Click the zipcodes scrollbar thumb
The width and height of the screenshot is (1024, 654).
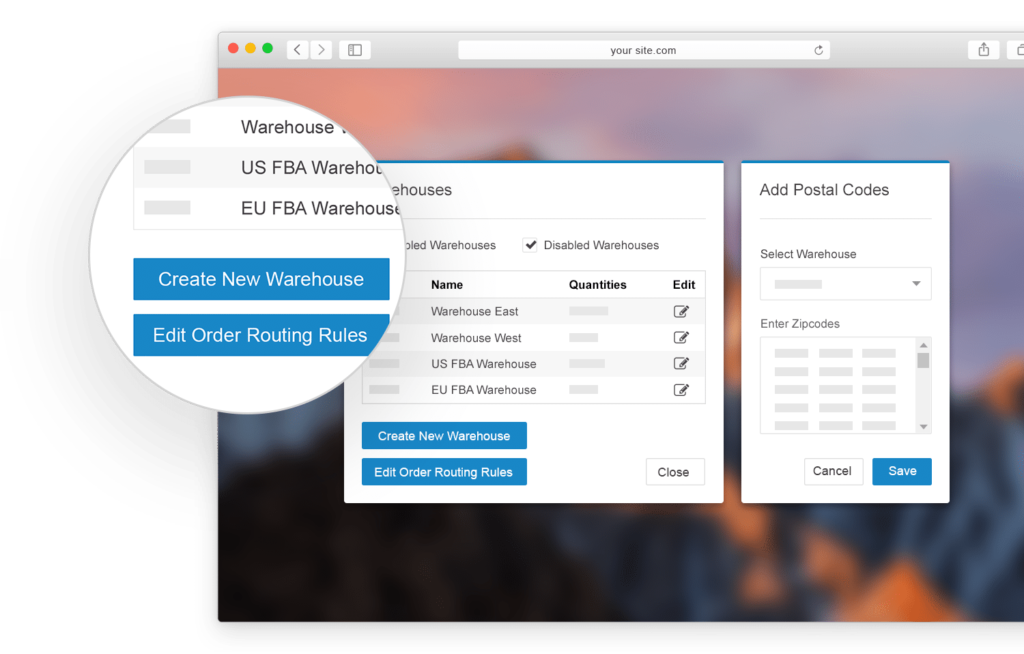[923, 361]
